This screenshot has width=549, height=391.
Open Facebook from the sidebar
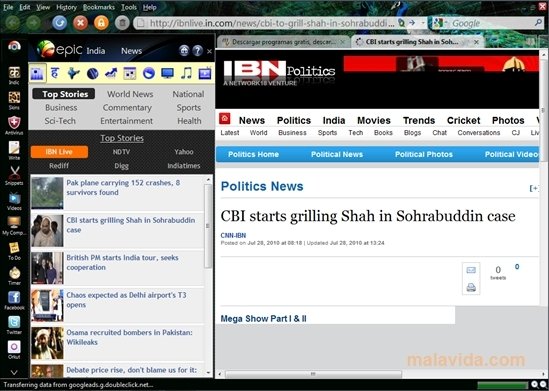coord(14,301)
